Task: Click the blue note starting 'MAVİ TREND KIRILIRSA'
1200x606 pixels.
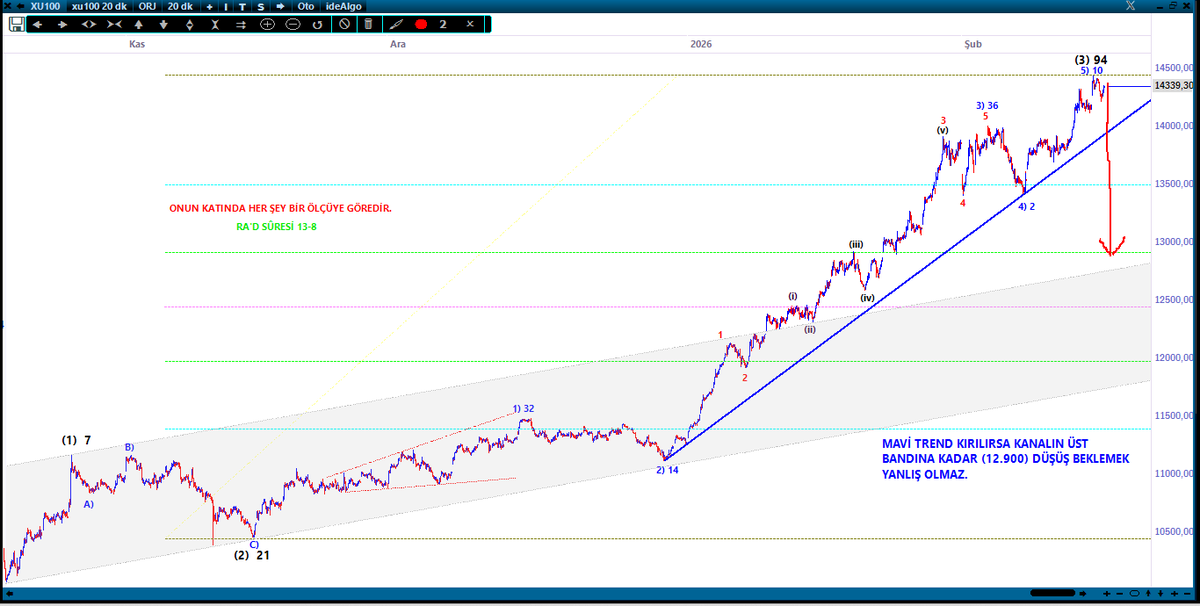Action: pyautogui.click(x=1006, y=459)
